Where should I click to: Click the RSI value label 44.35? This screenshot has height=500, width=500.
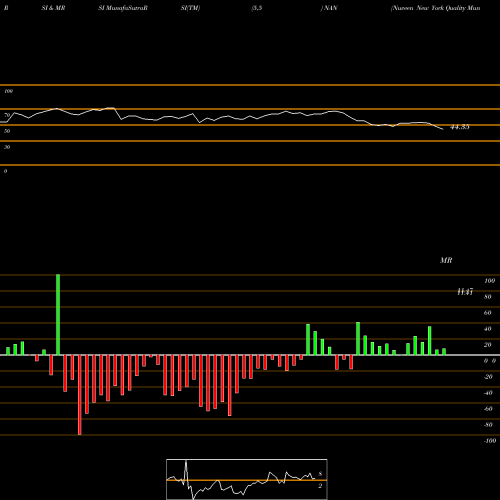[x=460, y=127]
